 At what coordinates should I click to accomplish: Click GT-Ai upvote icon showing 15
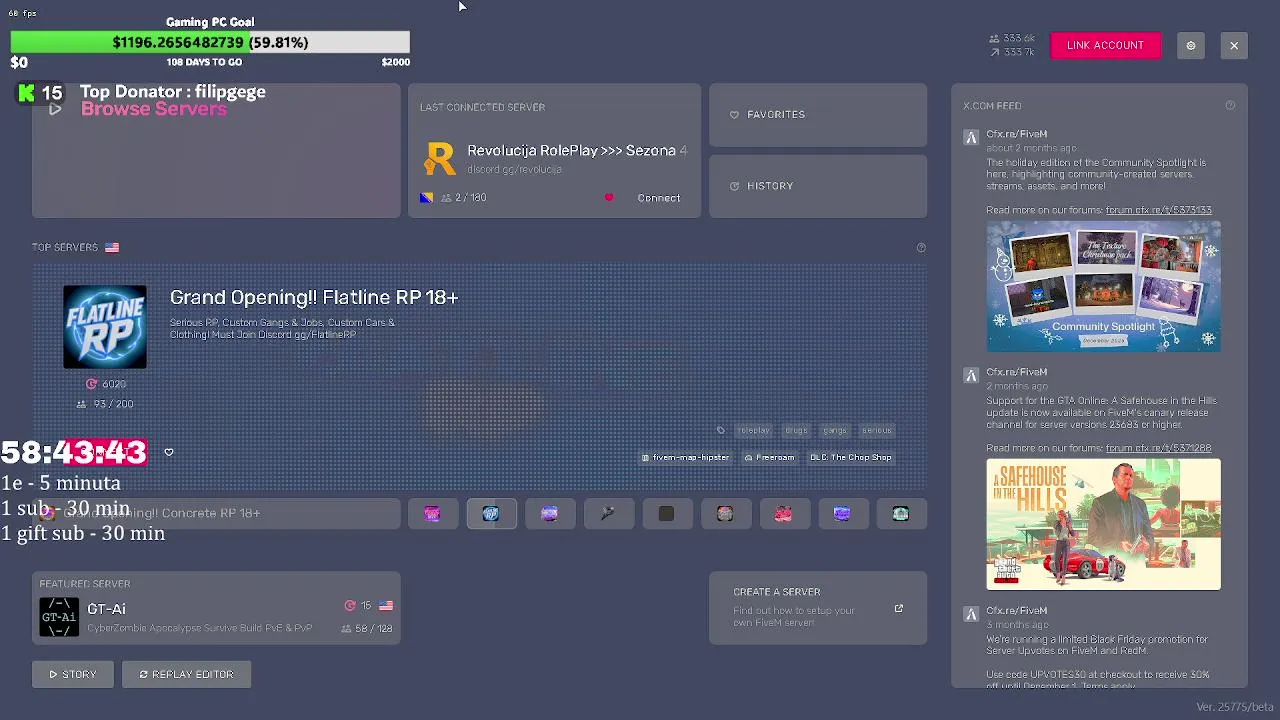point(350,606)
